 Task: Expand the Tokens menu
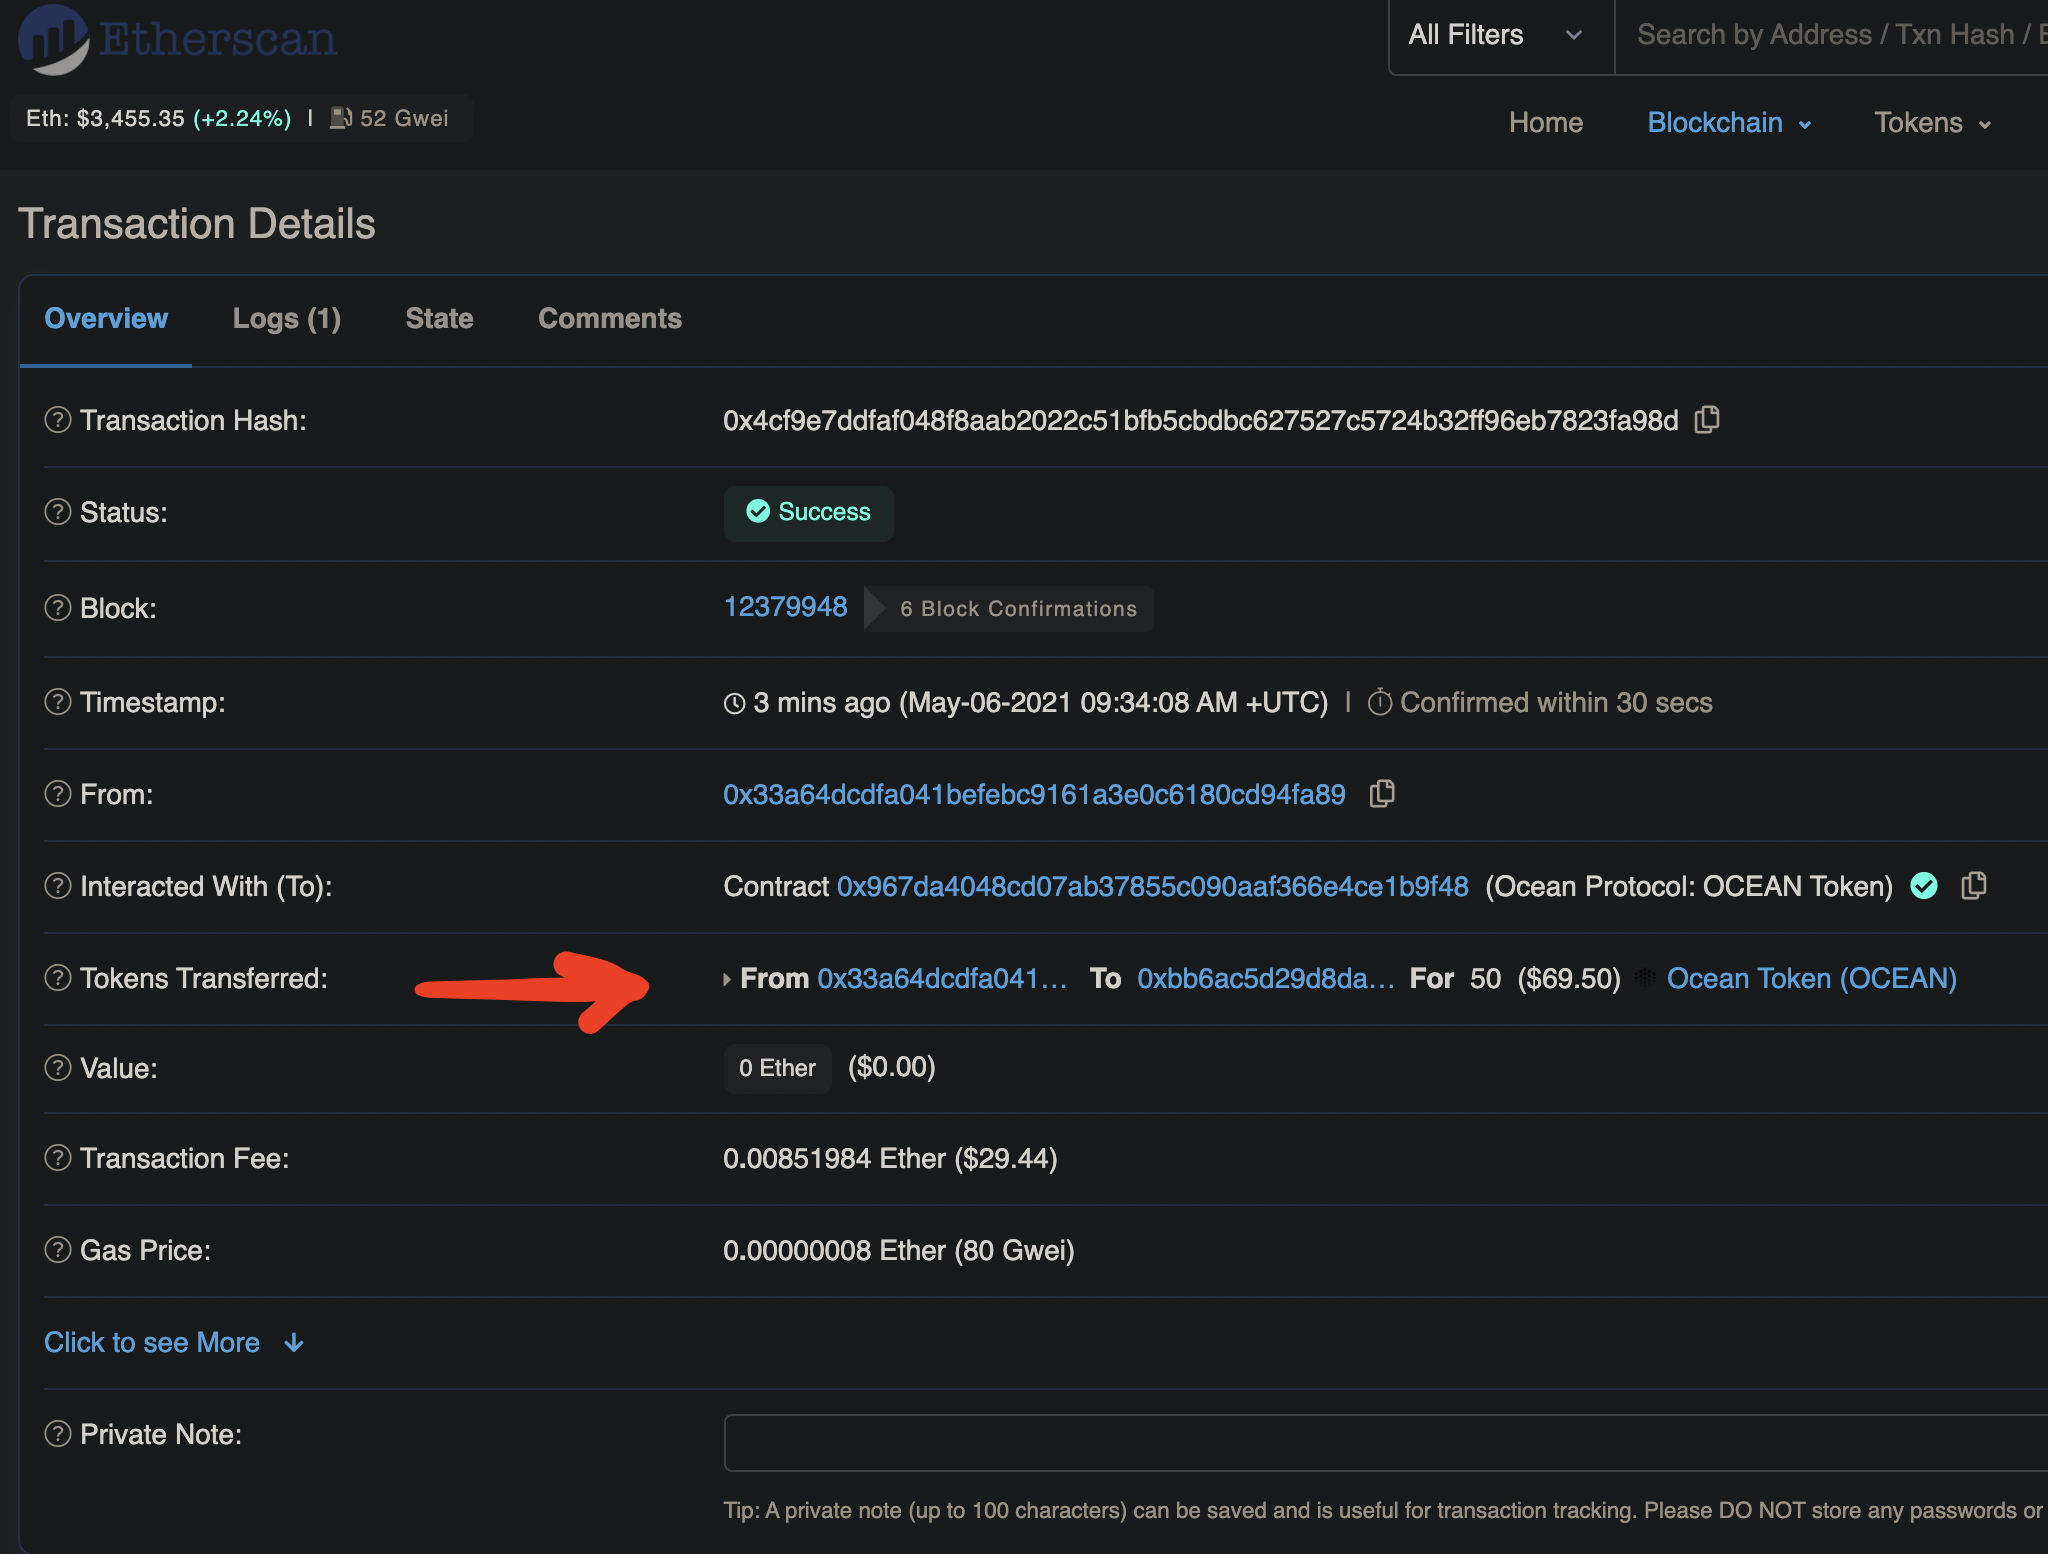click(1933, 123)
